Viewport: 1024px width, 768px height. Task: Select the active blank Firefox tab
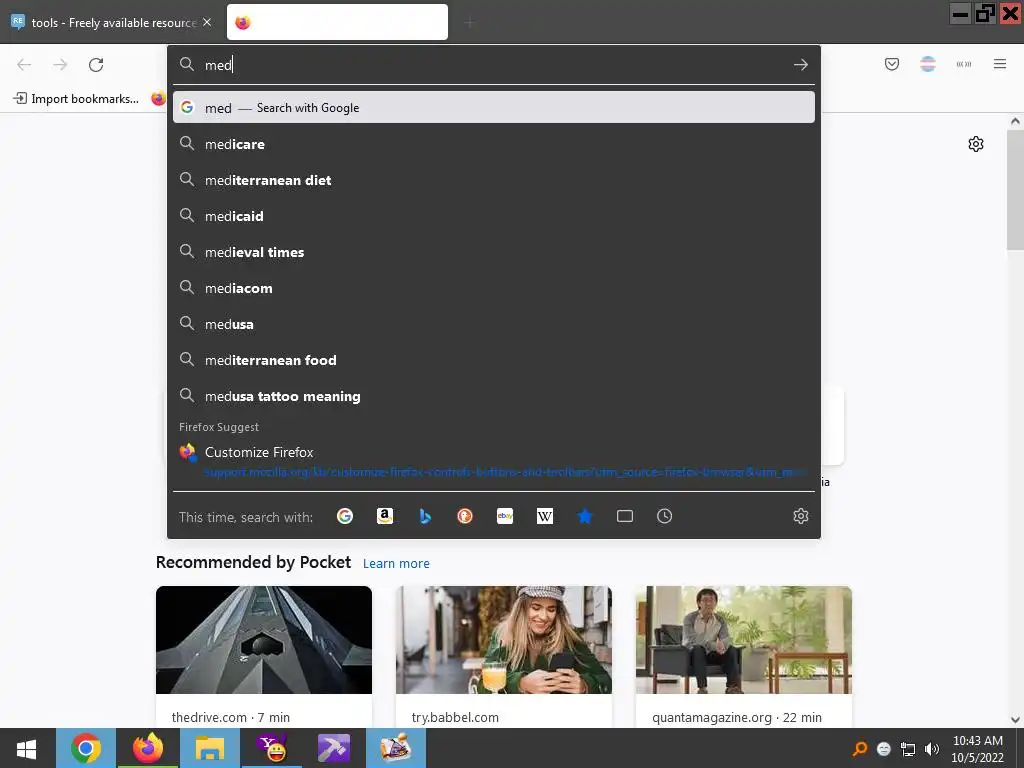point(337,23)
